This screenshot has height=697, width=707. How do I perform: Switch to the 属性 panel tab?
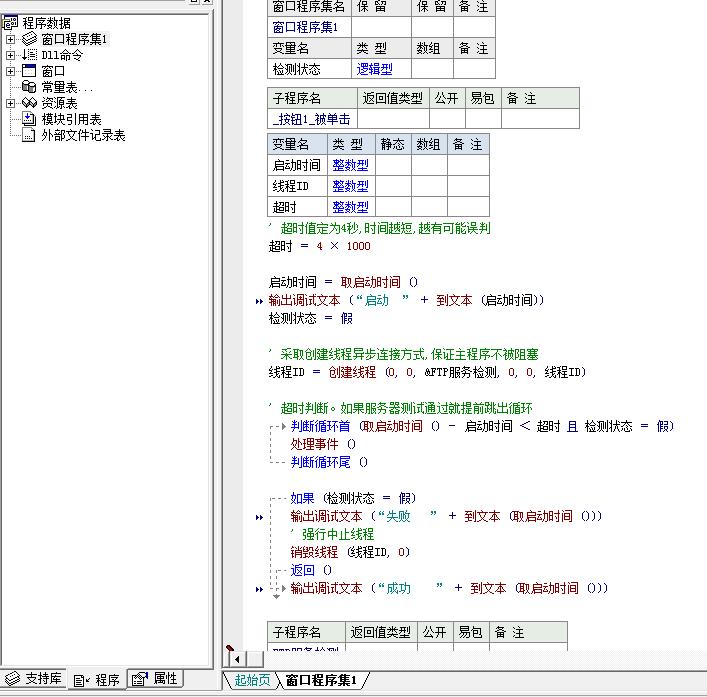point(155,679)
